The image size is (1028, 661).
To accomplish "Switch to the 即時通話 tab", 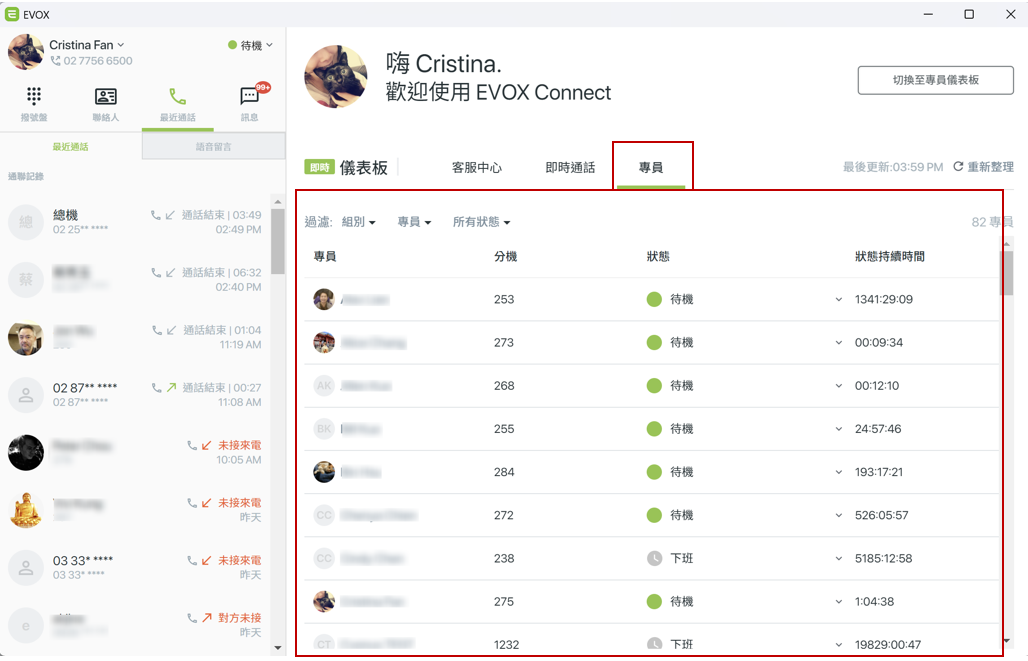I will click(570, 167).
